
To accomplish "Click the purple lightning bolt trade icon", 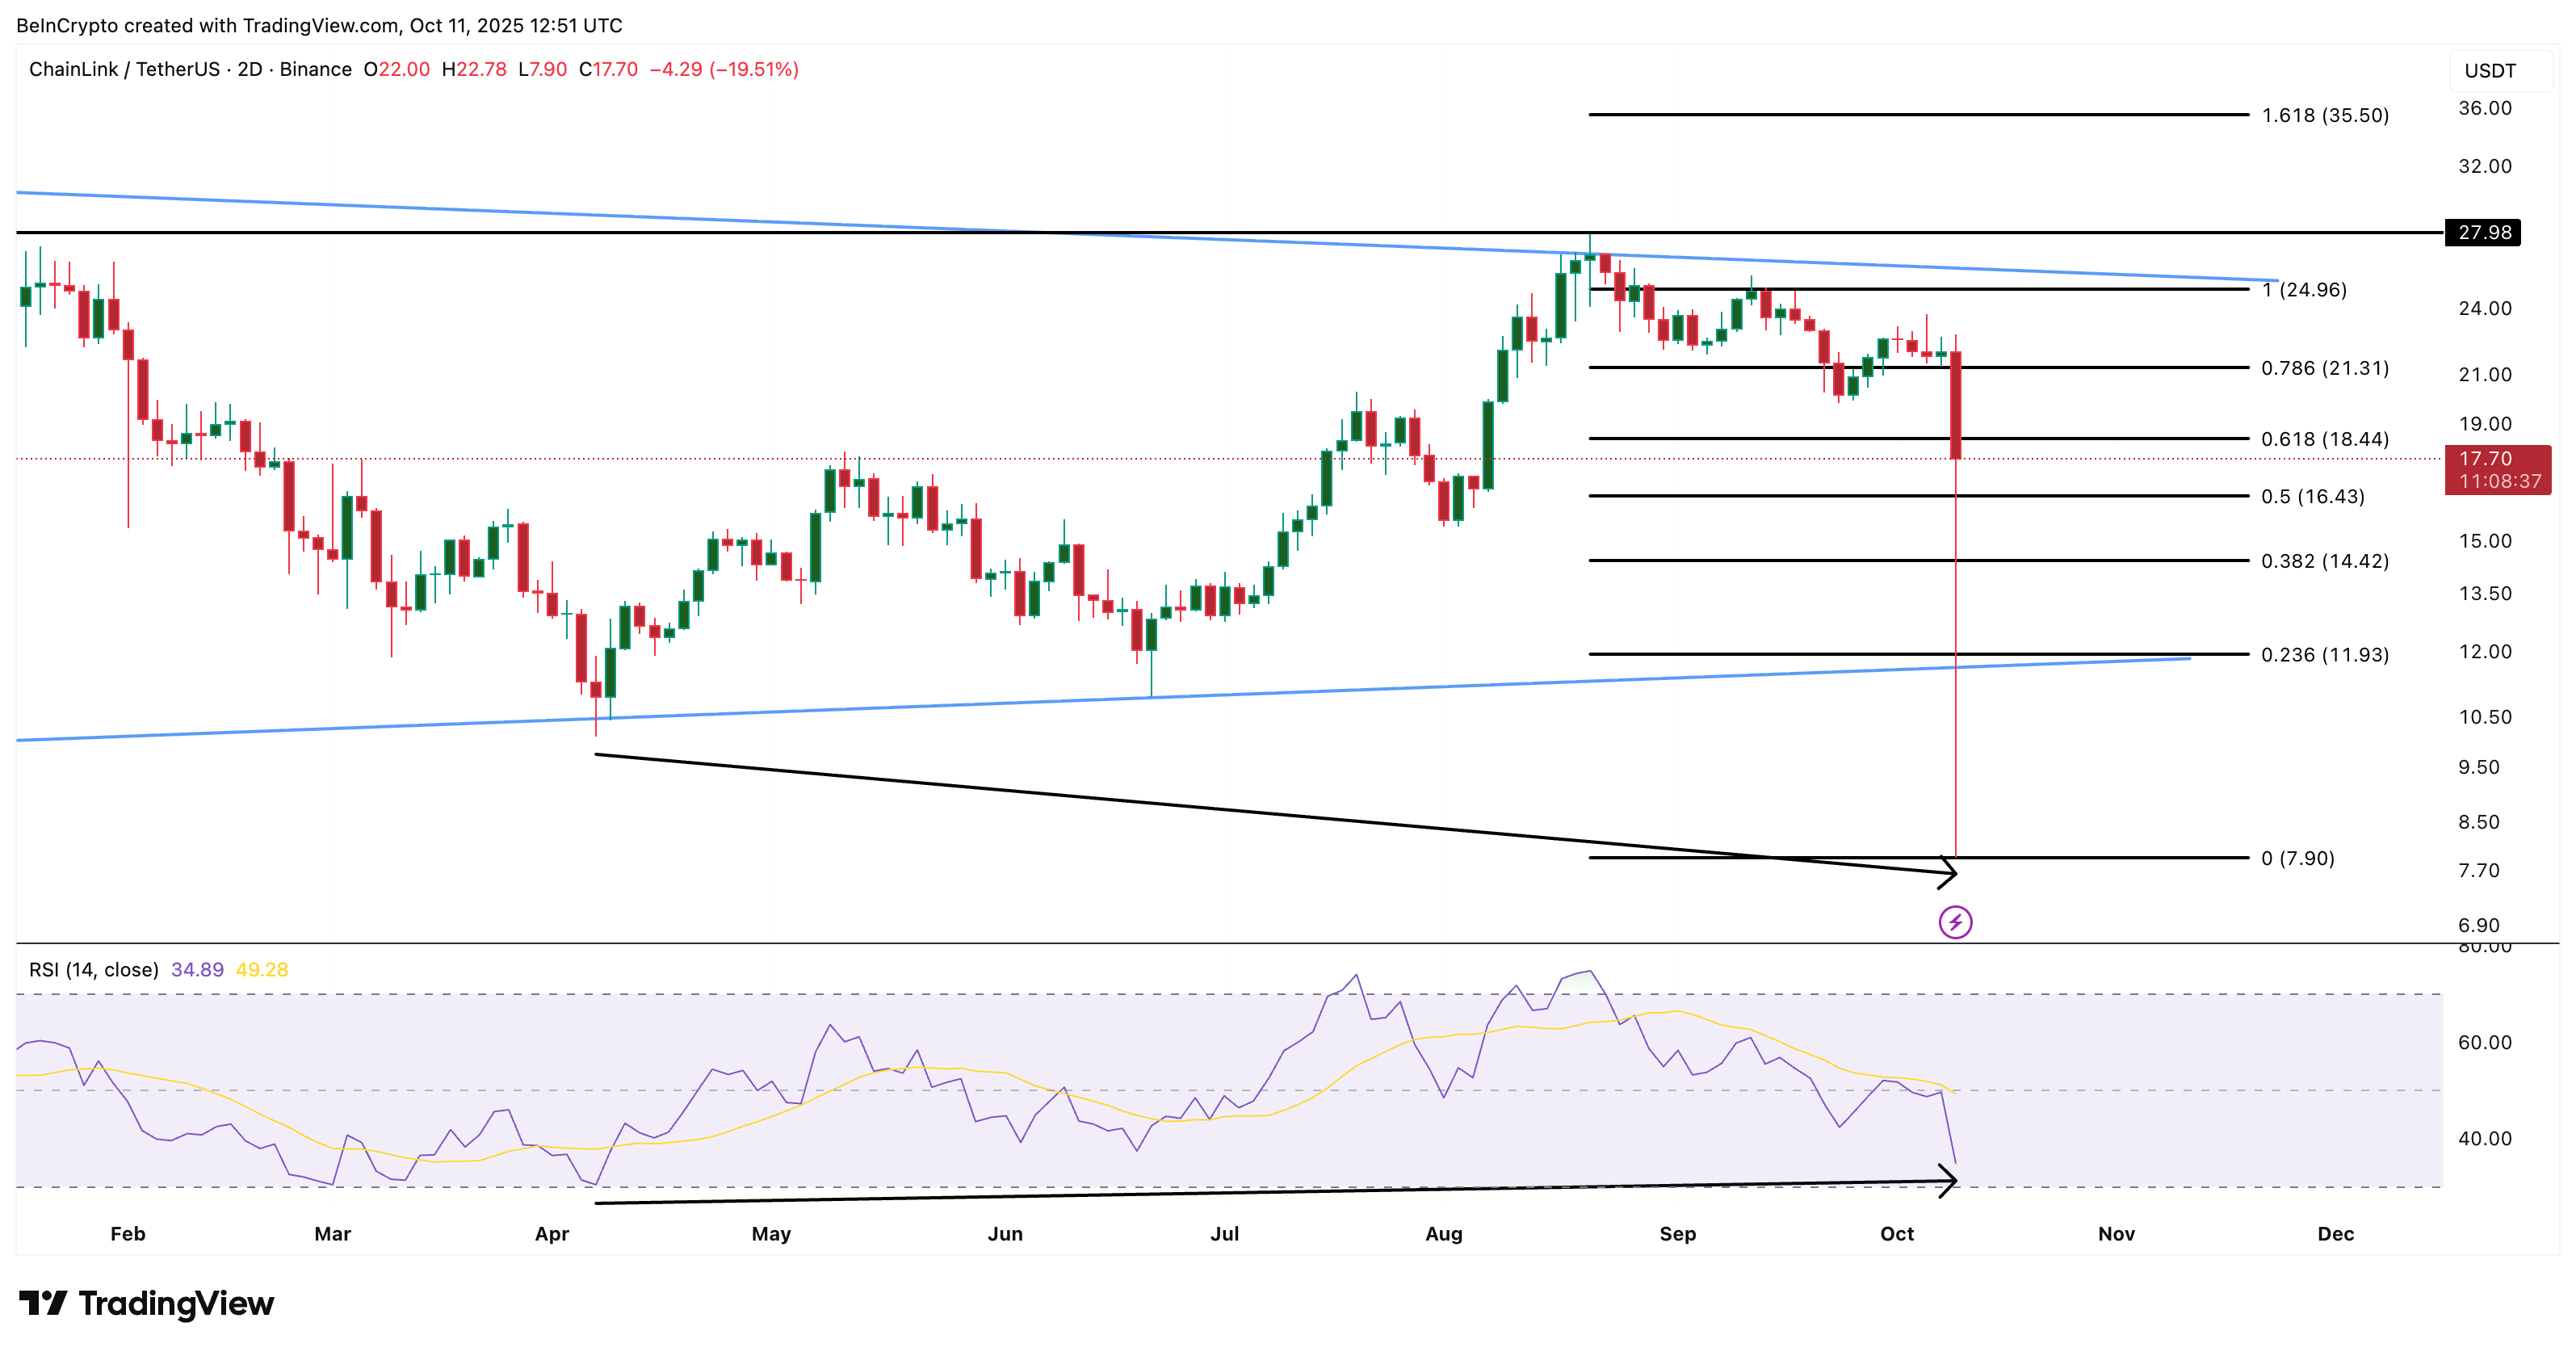I will coord(1954,921).
